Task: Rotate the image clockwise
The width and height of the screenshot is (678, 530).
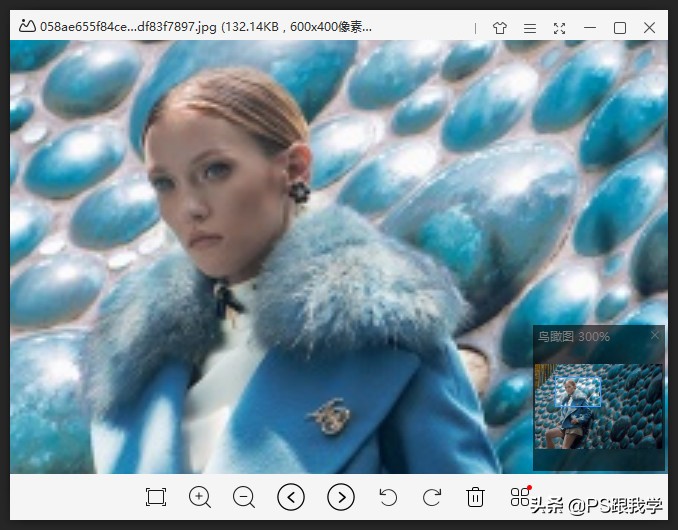Action: pos(432,497)
